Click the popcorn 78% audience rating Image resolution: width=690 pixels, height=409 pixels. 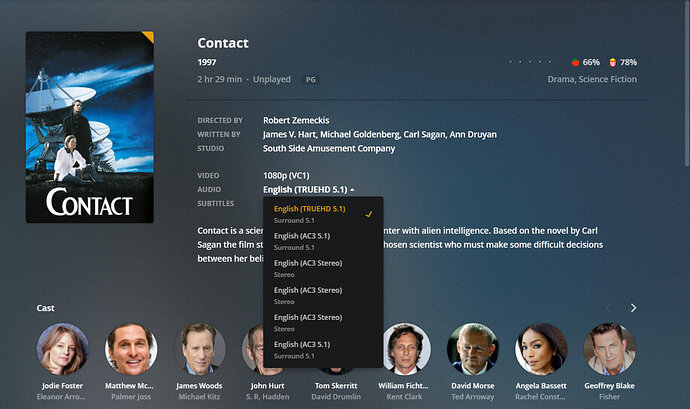623,63
